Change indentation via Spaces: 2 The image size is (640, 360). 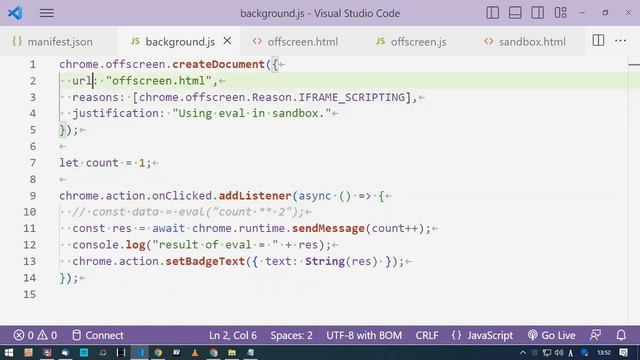(291, 336)
